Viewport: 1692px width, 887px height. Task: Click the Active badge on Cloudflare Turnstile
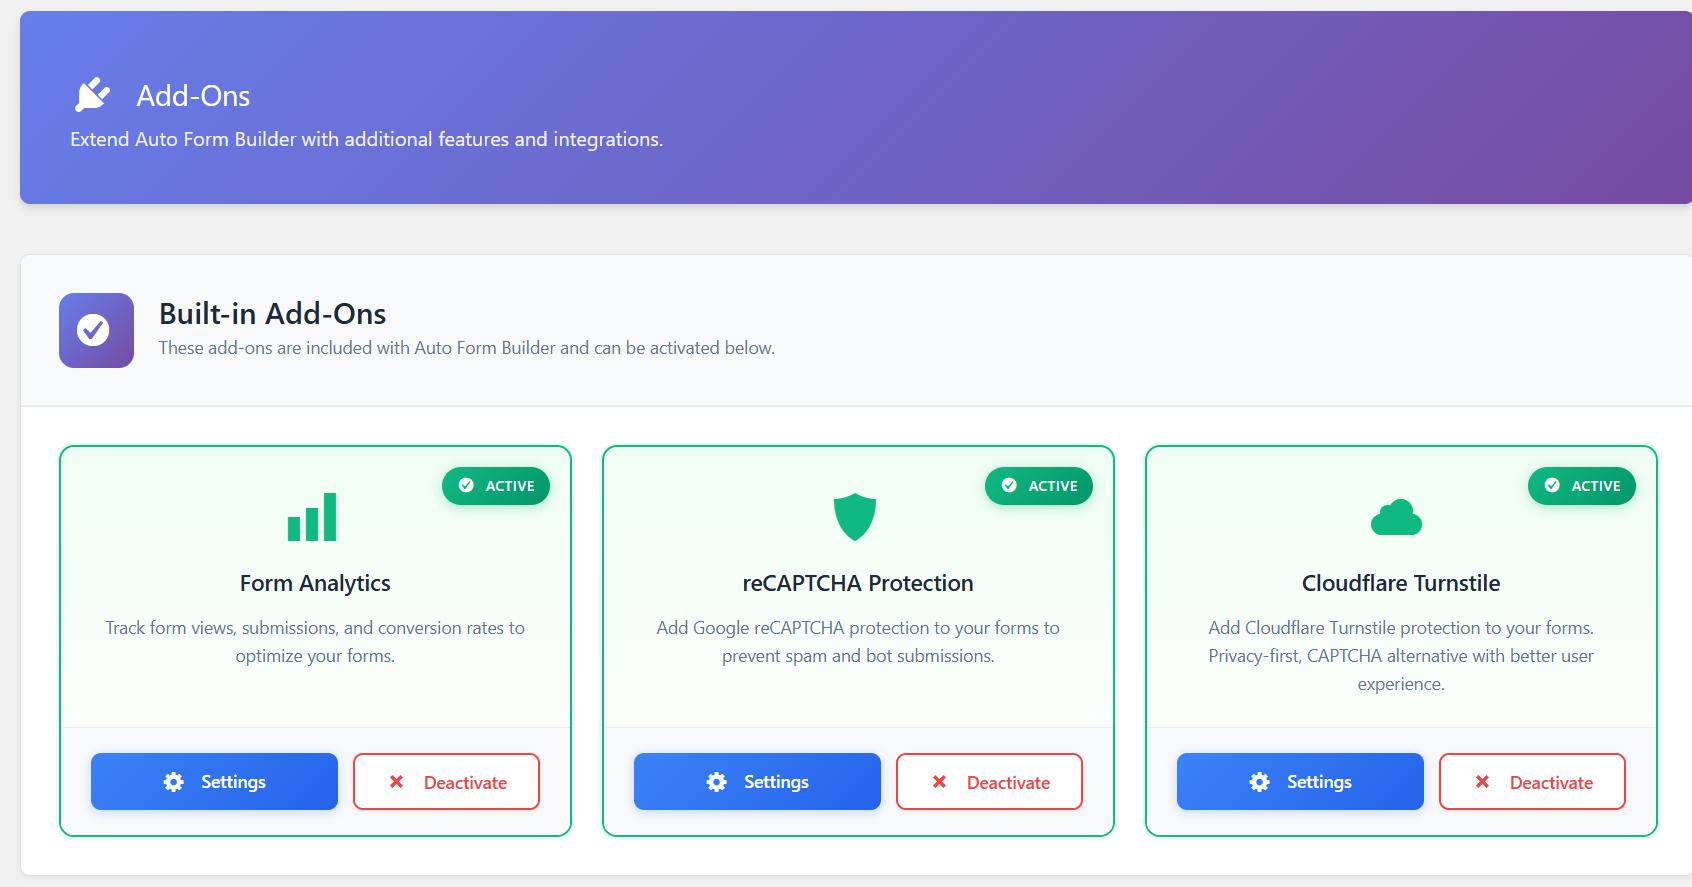click(x=1582, y=486)
